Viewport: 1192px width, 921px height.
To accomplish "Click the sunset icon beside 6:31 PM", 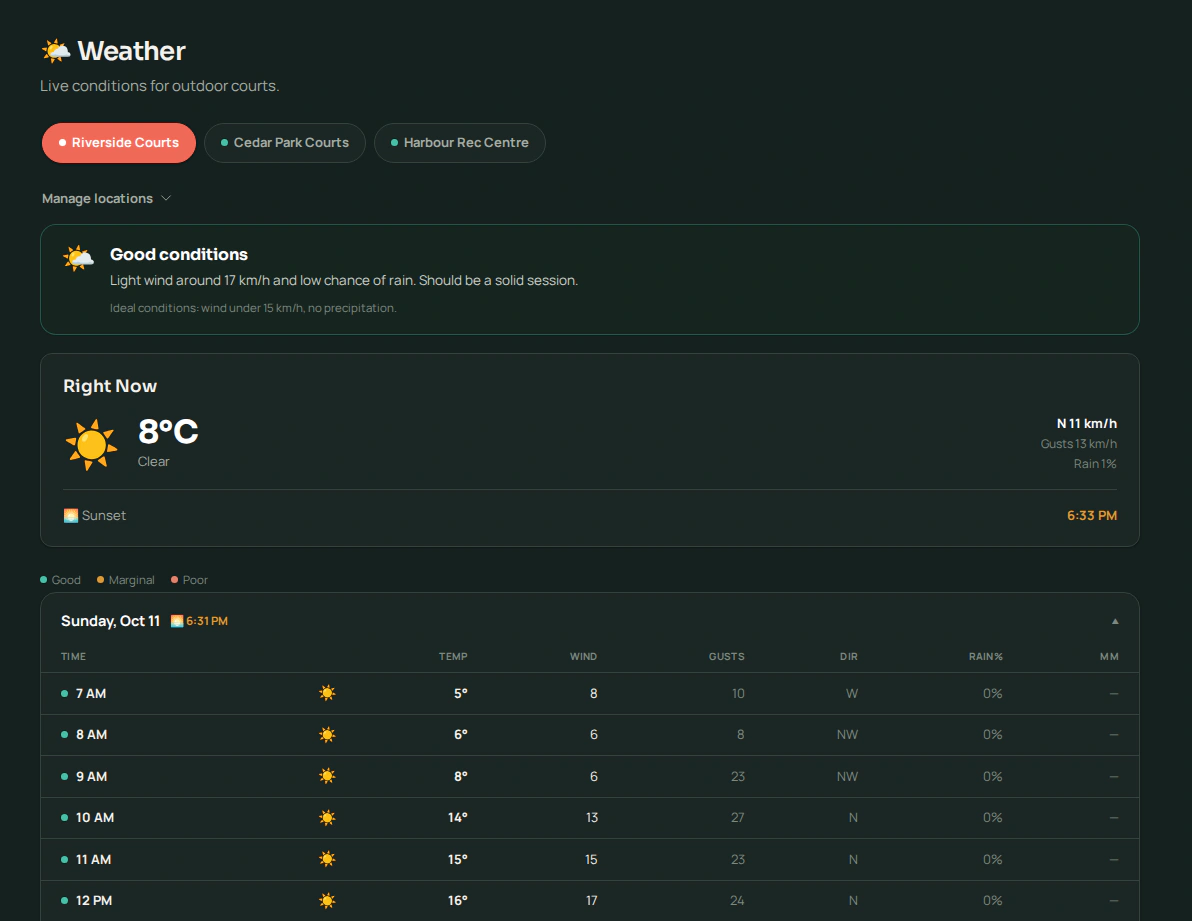I will (x=177, y=621).
